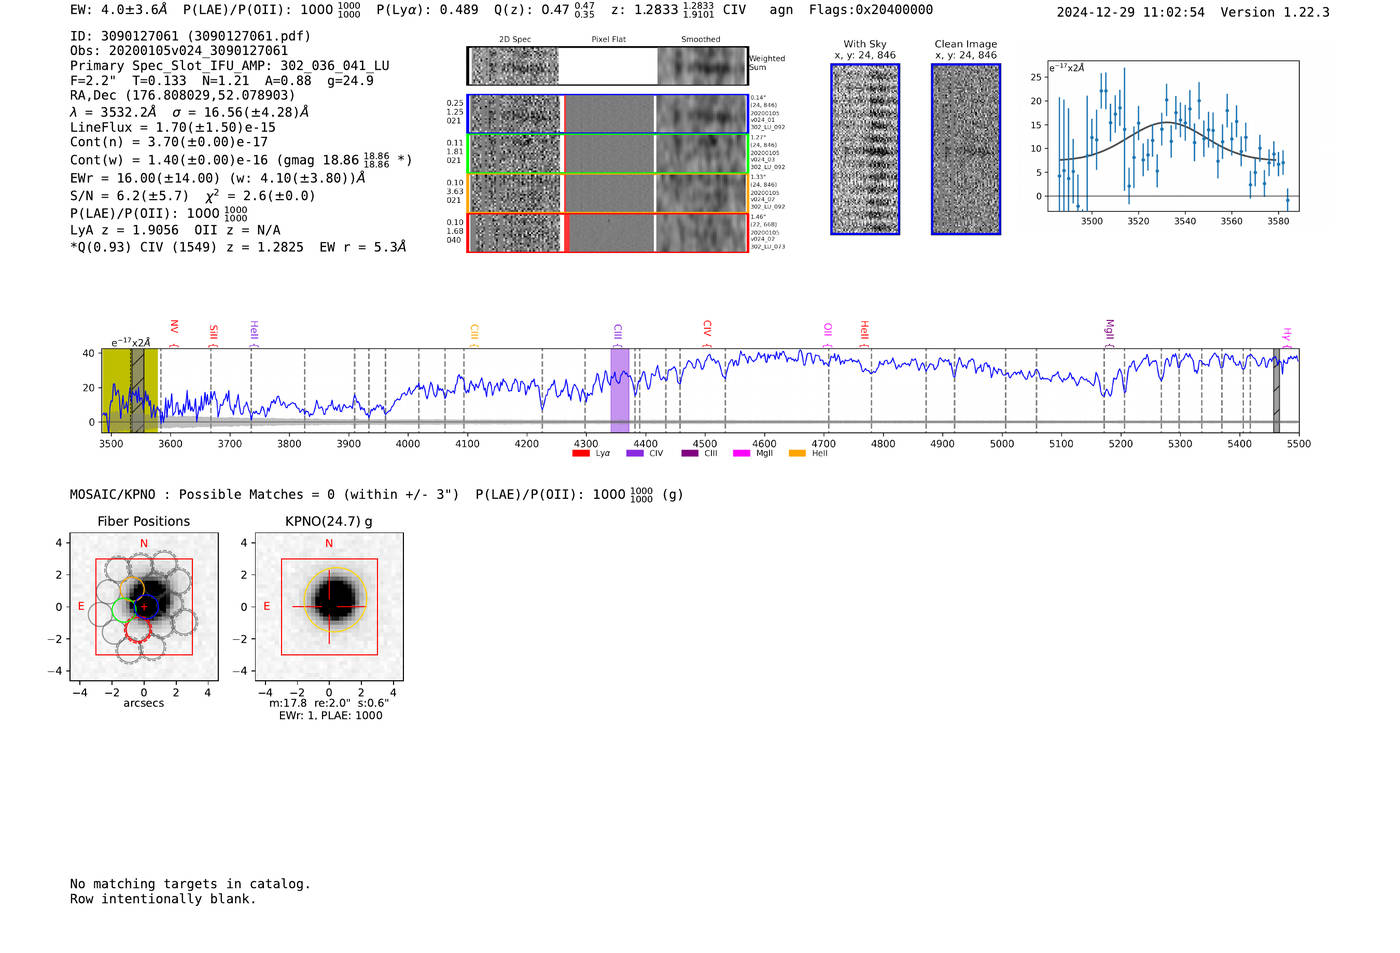
Task: Click the gray hatched band near 5460Å
Action: point(1276,390)
